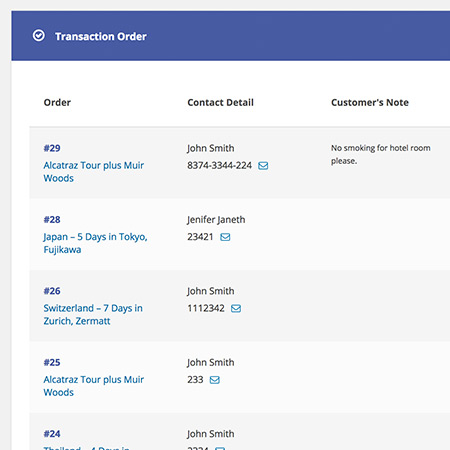
Task: Click email envelope icon in order #24 row
Action: click(x=220, y=448)
